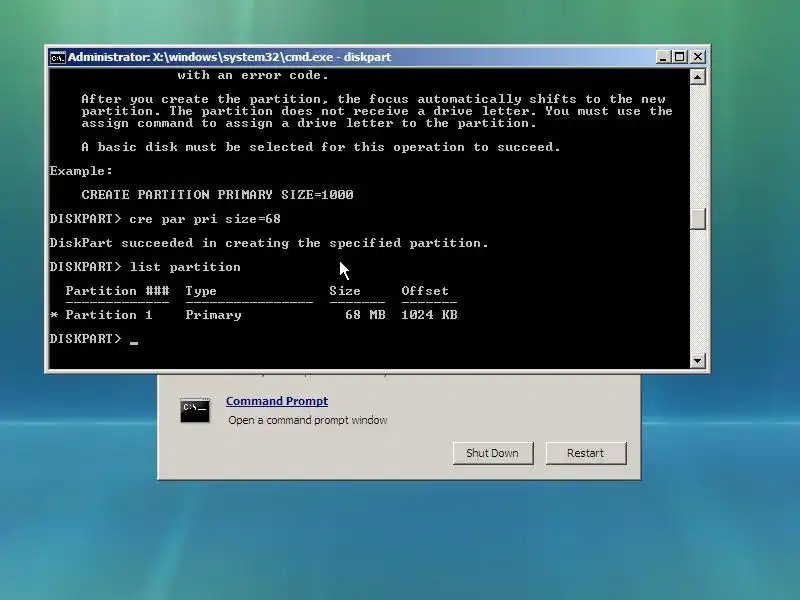Click the '1024 KB' offset value
Screen dimensions: 800x600
pos(429,315)
